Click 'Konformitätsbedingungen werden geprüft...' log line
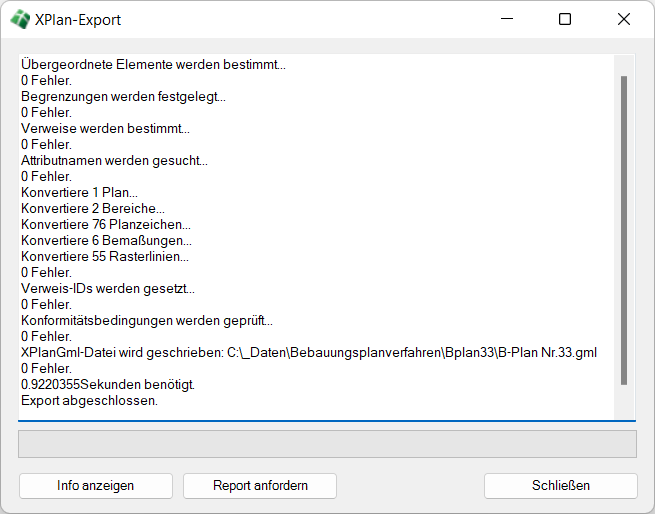 (146, 321)
